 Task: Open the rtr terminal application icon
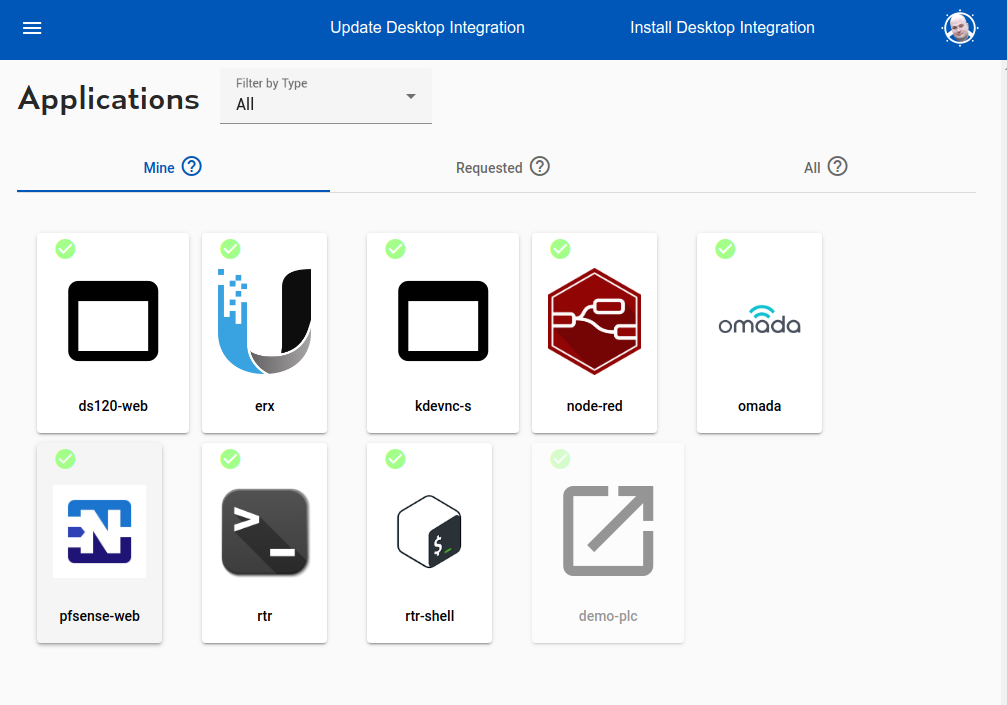pyautogui.click(x=264, y=531)
